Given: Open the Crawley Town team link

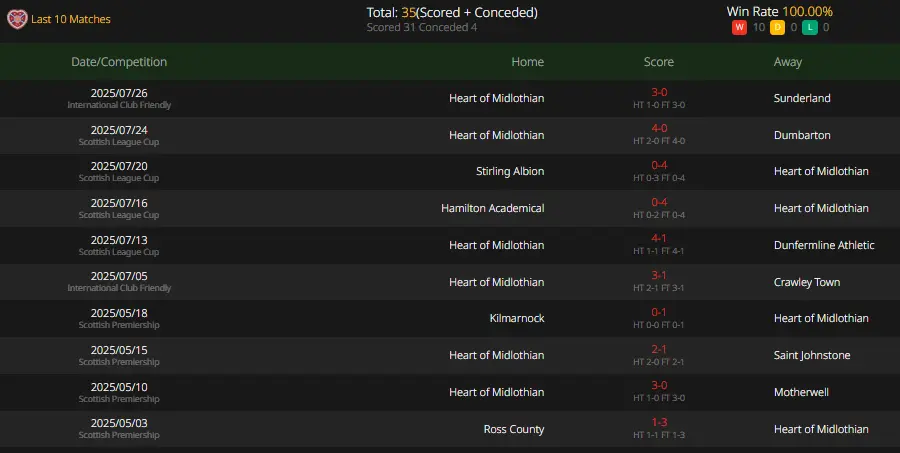Looking at the screenshot, I should 806,282.
